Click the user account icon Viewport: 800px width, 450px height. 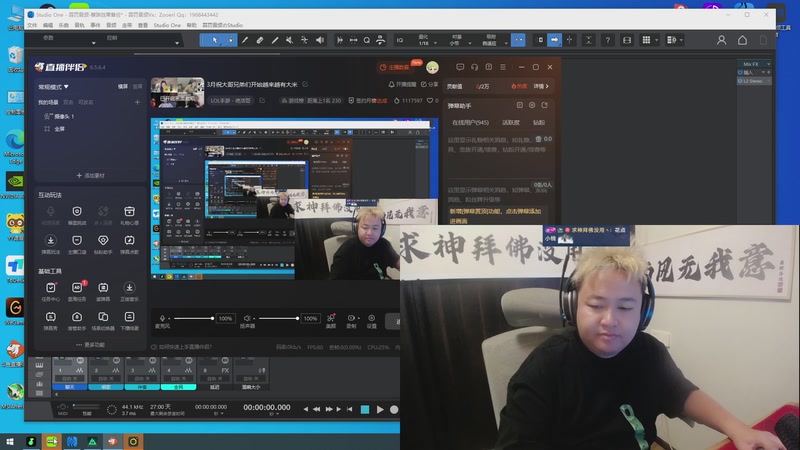point(721,40)
